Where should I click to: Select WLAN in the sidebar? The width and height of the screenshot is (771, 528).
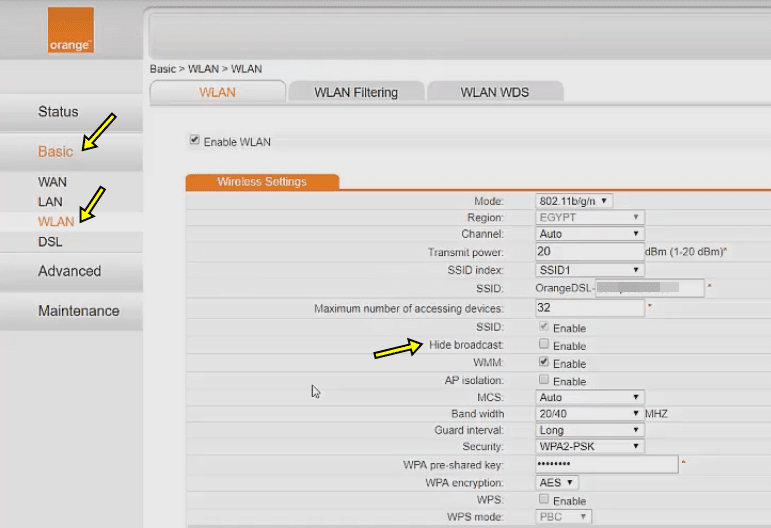pyautogui.click(x=56, y=222)
